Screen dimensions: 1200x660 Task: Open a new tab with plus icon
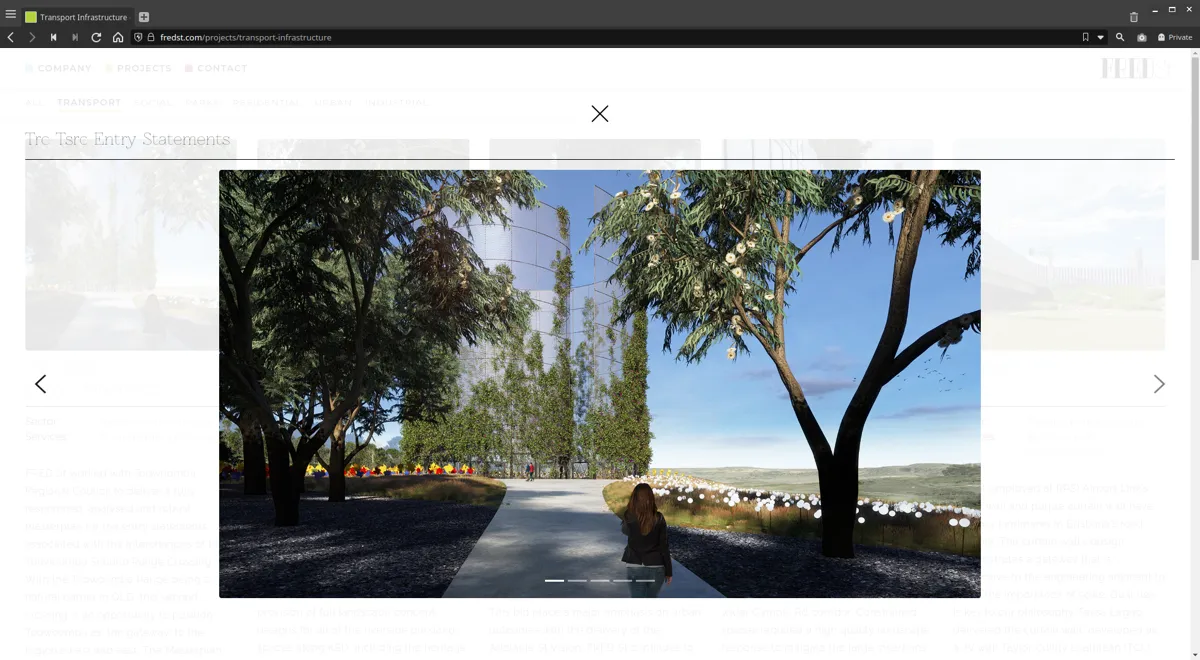point(144,17)
